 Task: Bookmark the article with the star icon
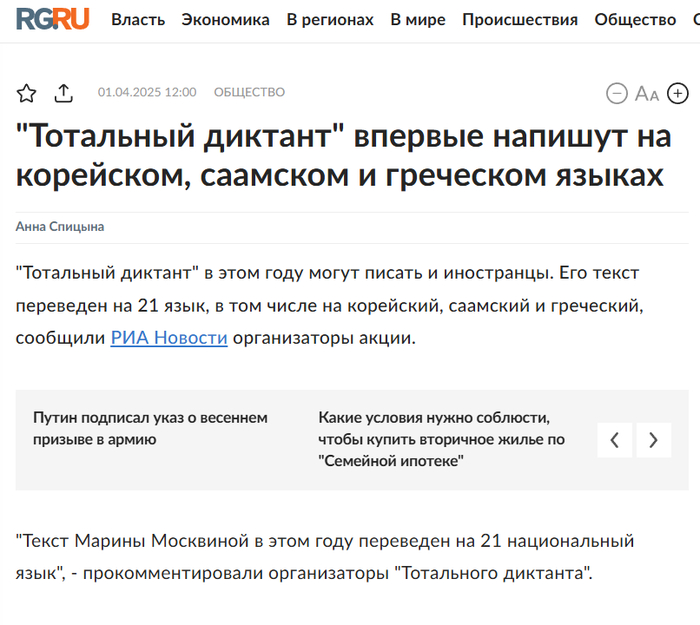27,93
